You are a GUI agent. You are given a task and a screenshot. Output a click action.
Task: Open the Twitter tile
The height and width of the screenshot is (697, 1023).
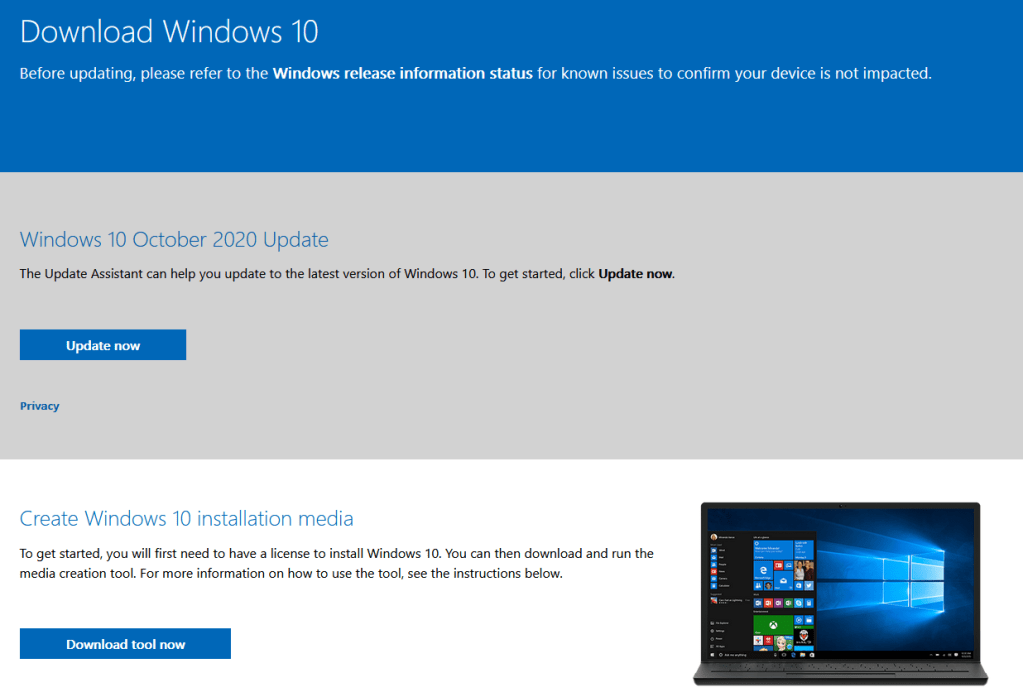[x=808, y=586]
